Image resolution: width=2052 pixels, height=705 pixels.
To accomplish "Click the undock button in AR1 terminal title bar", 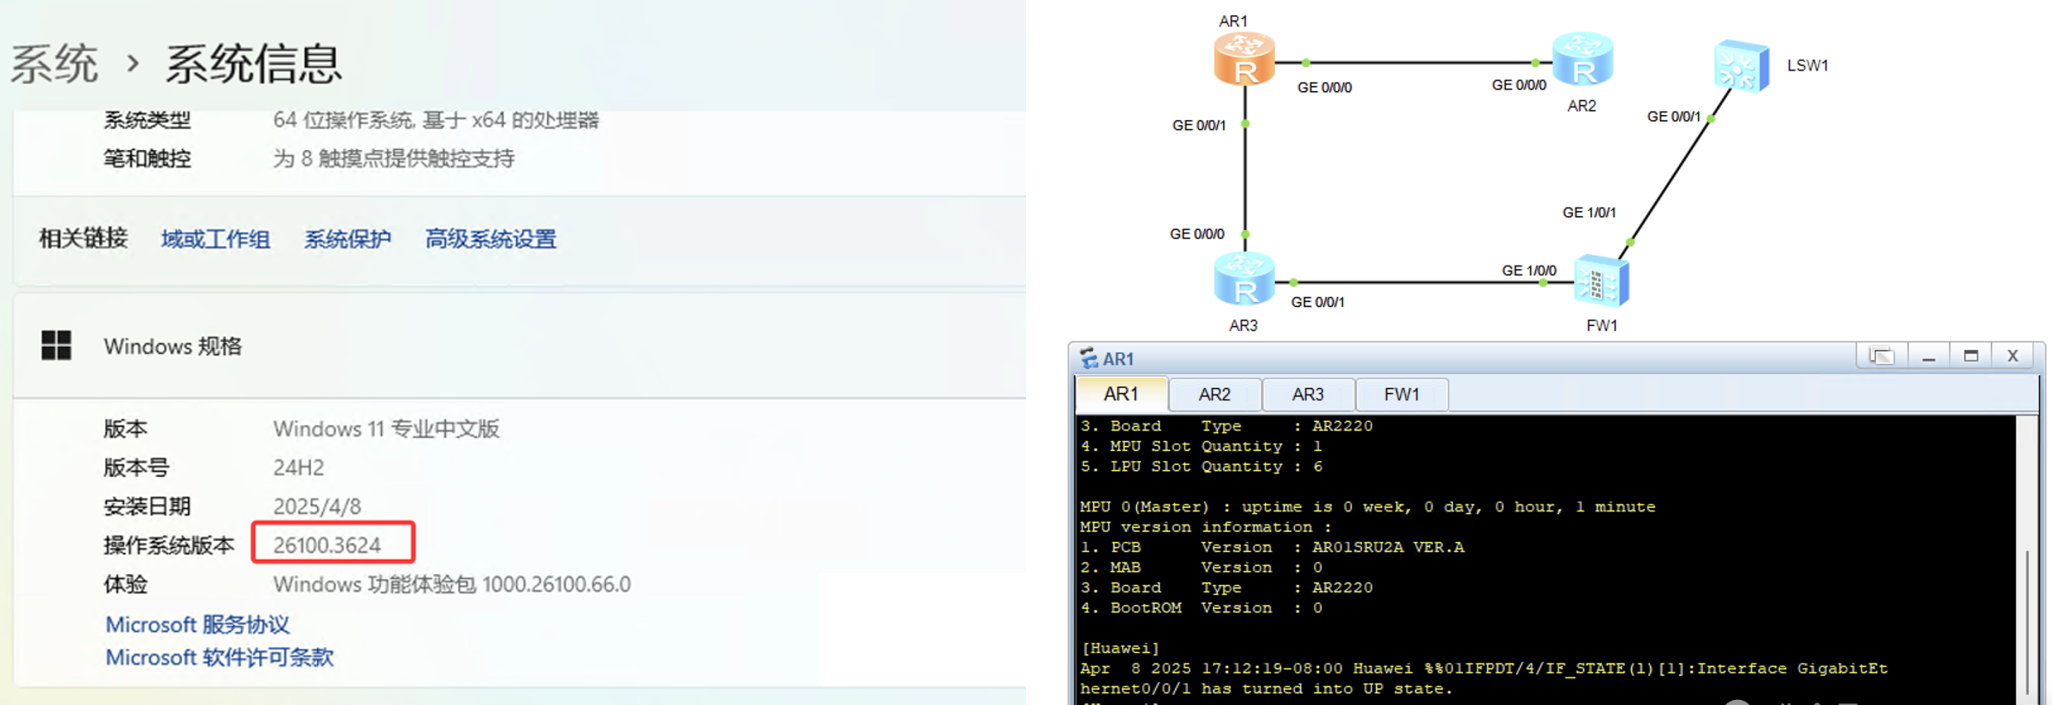I will [1881, 357].
